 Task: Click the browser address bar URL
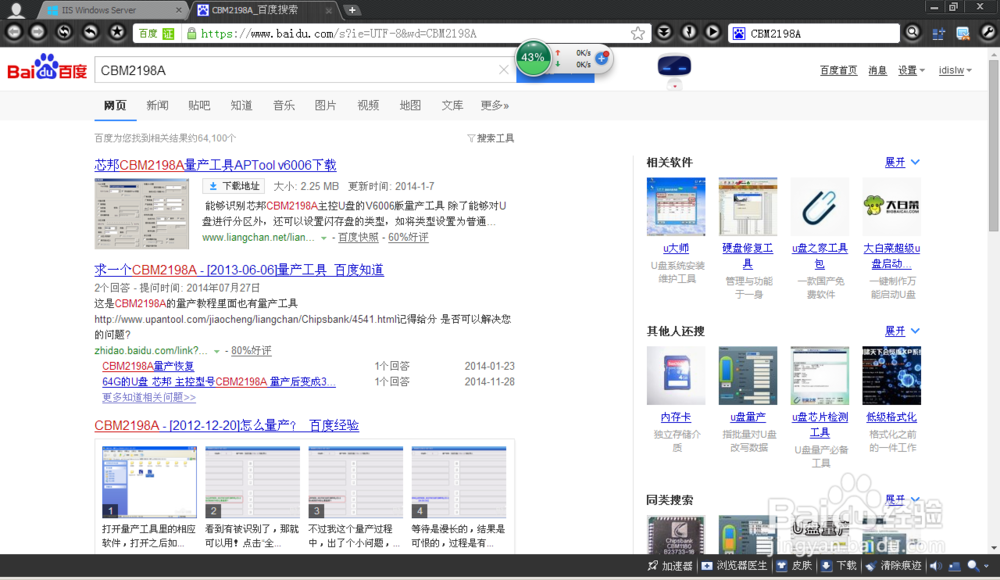(338, 33)
